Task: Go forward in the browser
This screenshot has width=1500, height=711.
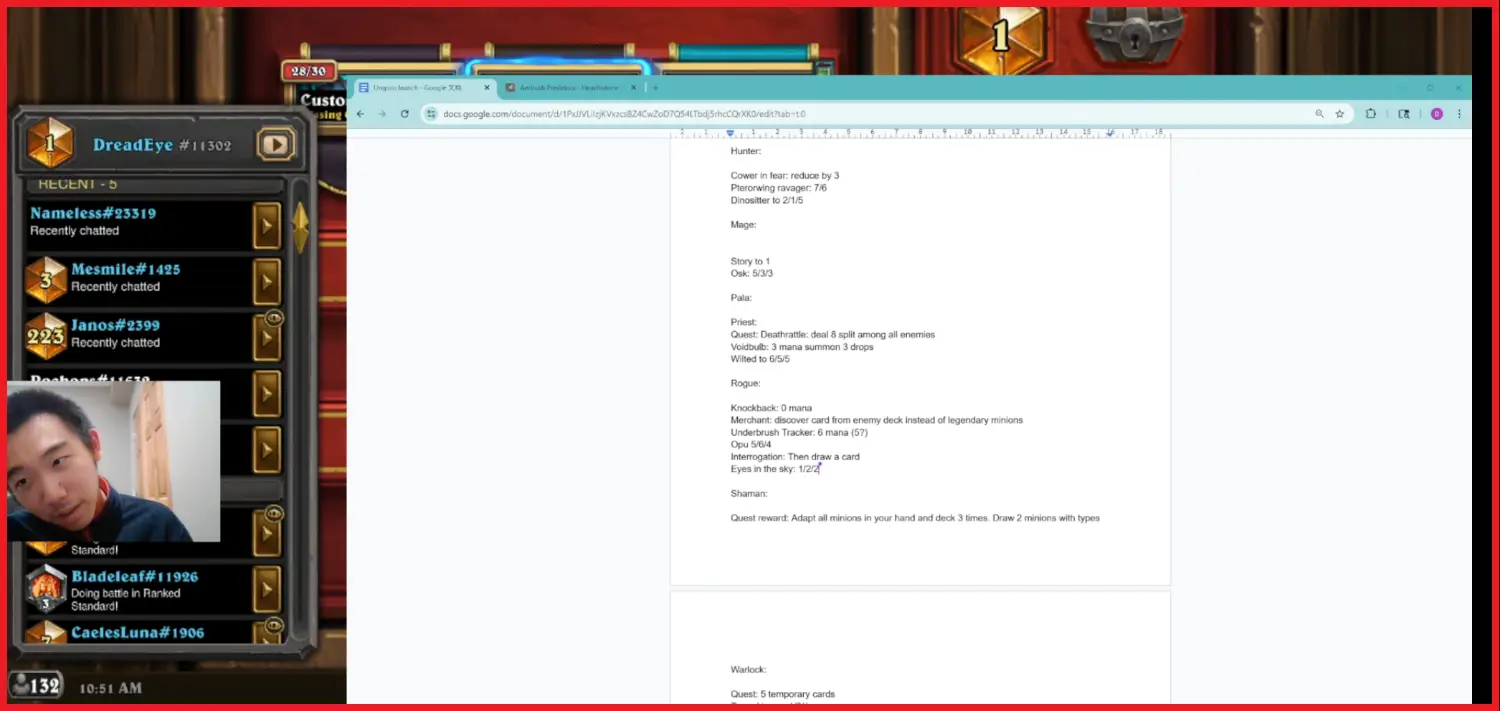Action: [382, 114]
